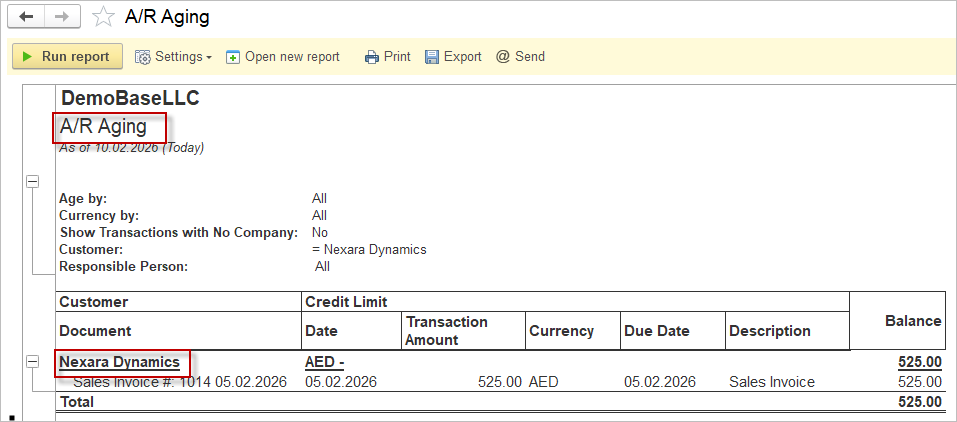957x422 pixels.
Task: Click the Export disk icon
Action: coord(432,57)
